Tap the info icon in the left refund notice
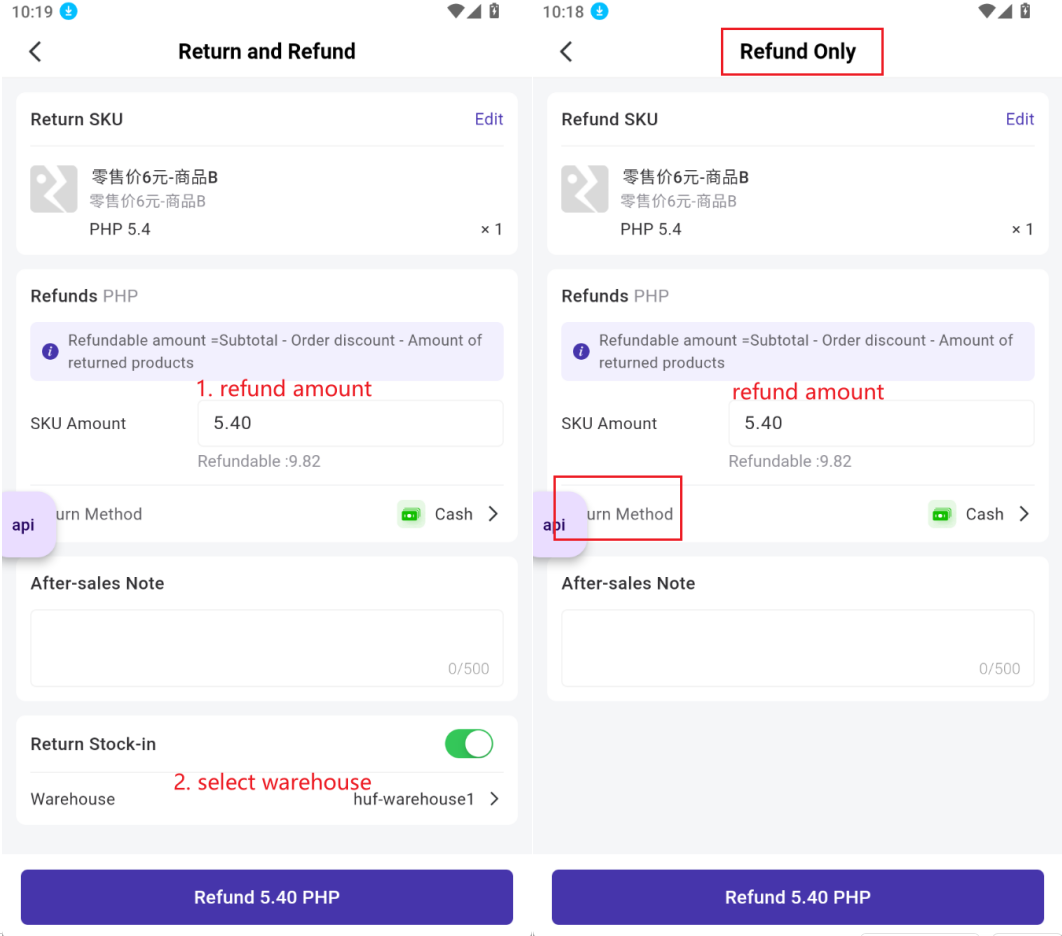Image resolution: width=1062 pixels, height=936 pixels. click(50, 352)
